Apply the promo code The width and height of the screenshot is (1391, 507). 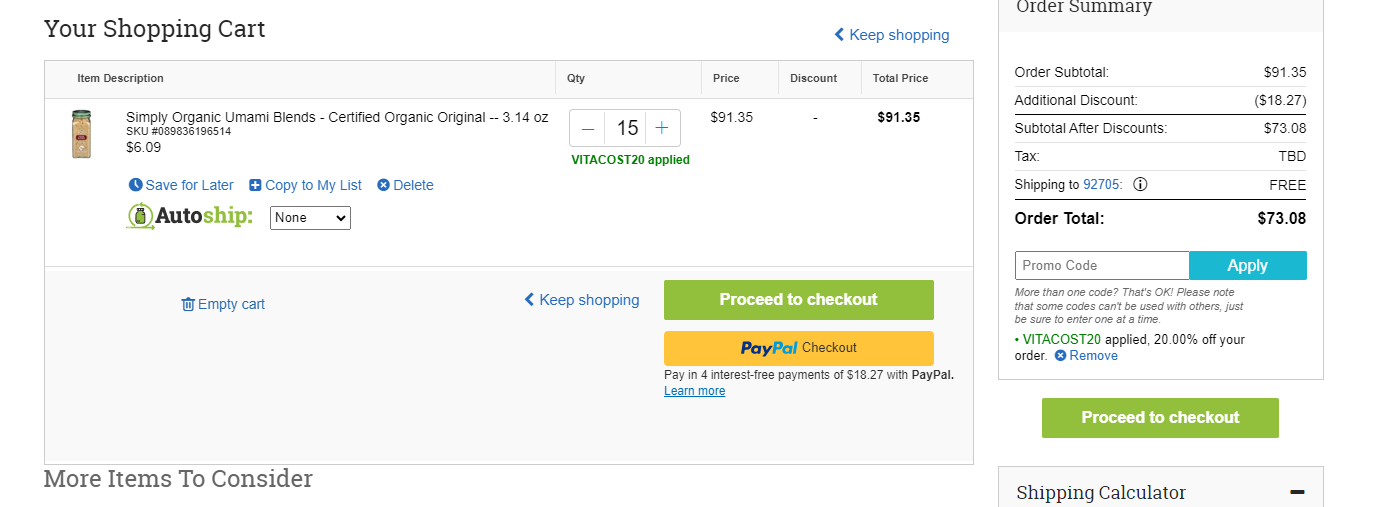click(1248, 265)
